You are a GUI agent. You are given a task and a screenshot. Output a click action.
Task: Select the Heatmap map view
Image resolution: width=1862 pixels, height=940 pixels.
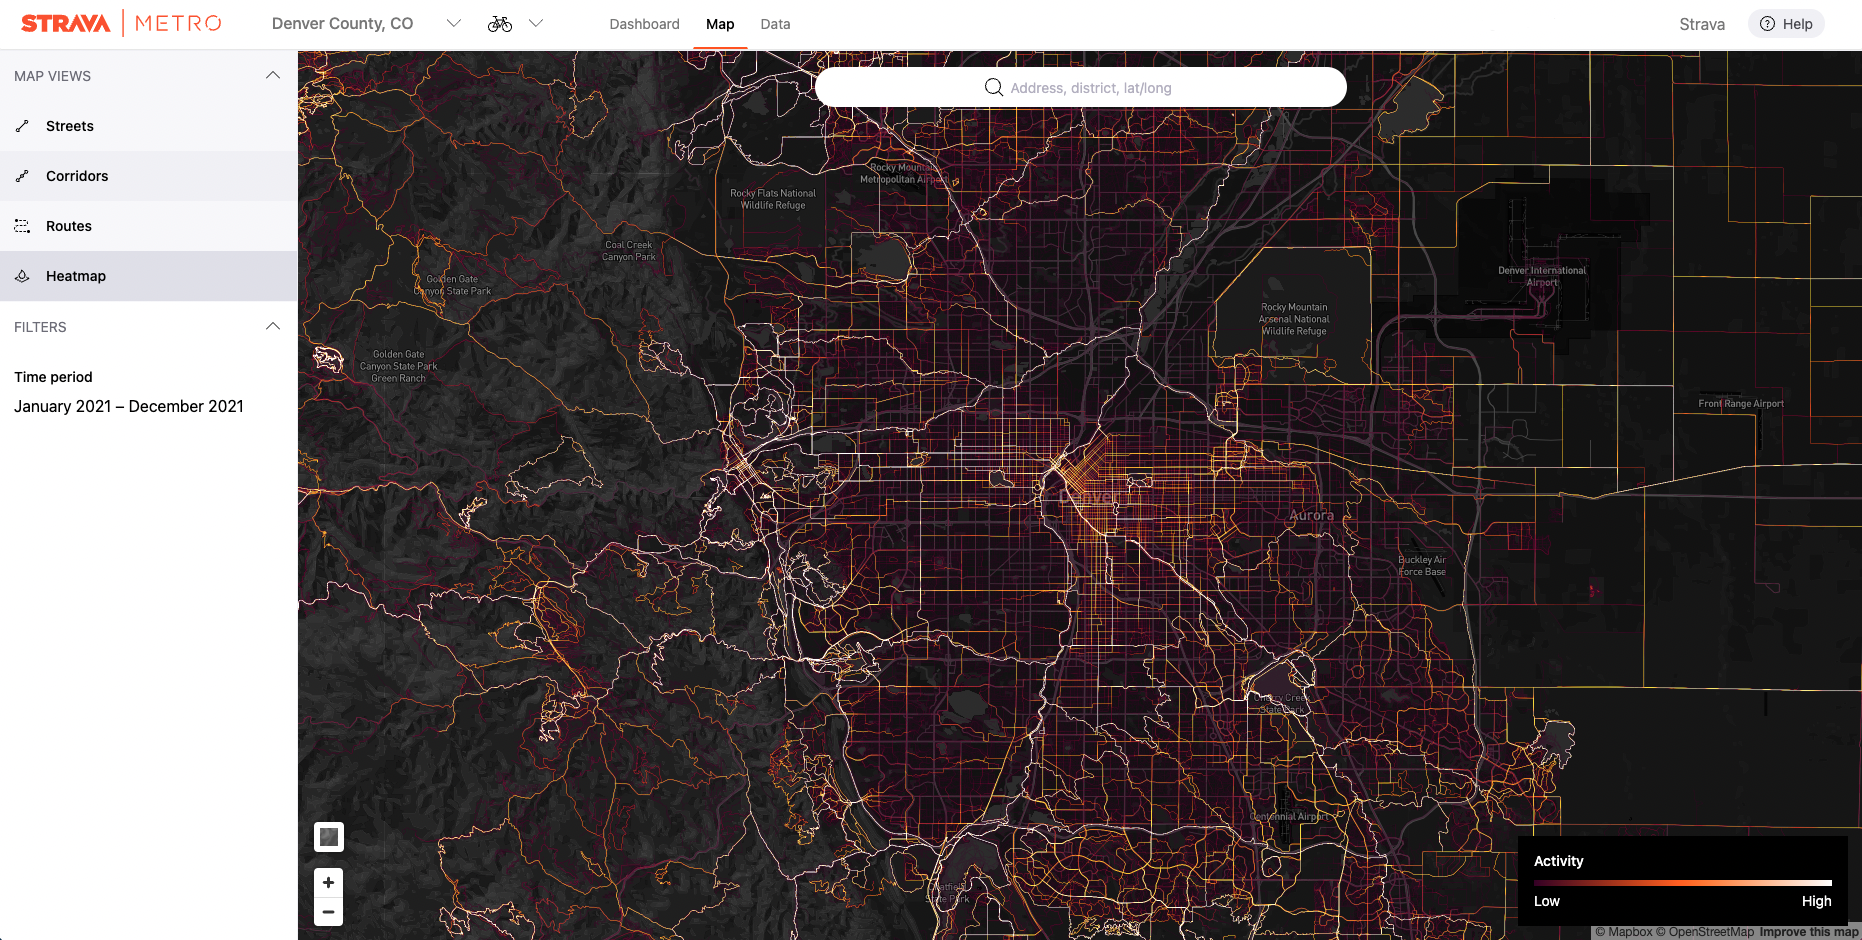tap(149, 276)
